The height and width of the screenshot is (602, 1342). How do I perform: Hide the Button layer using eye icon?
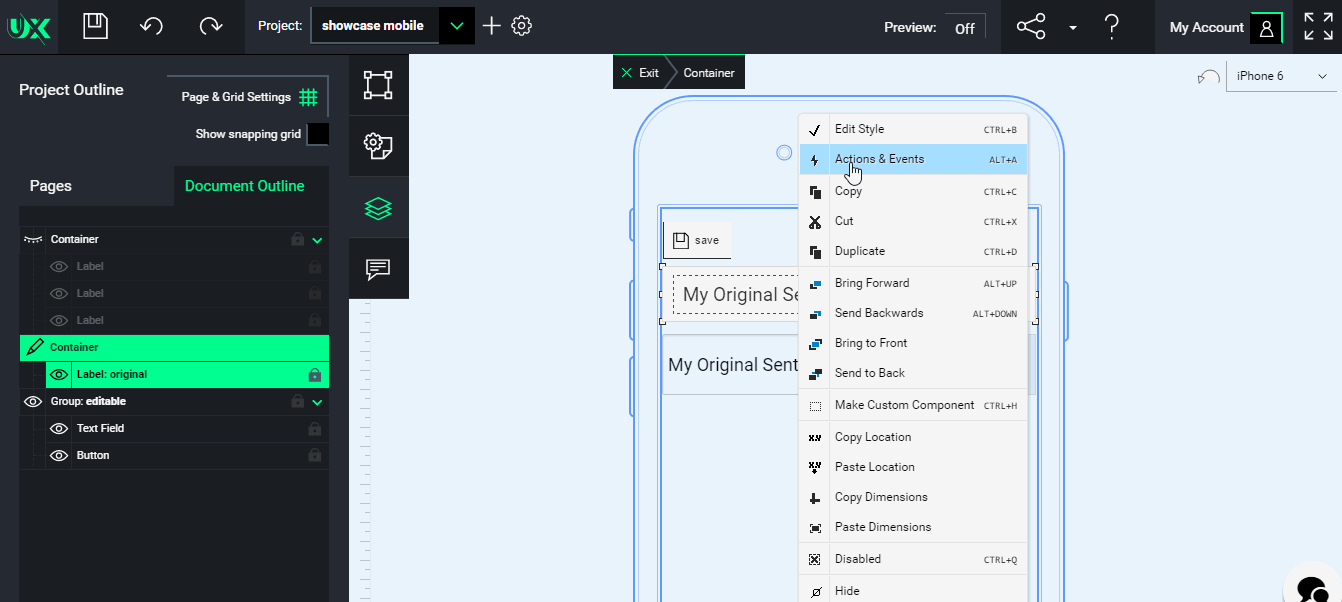pos(59,455)
